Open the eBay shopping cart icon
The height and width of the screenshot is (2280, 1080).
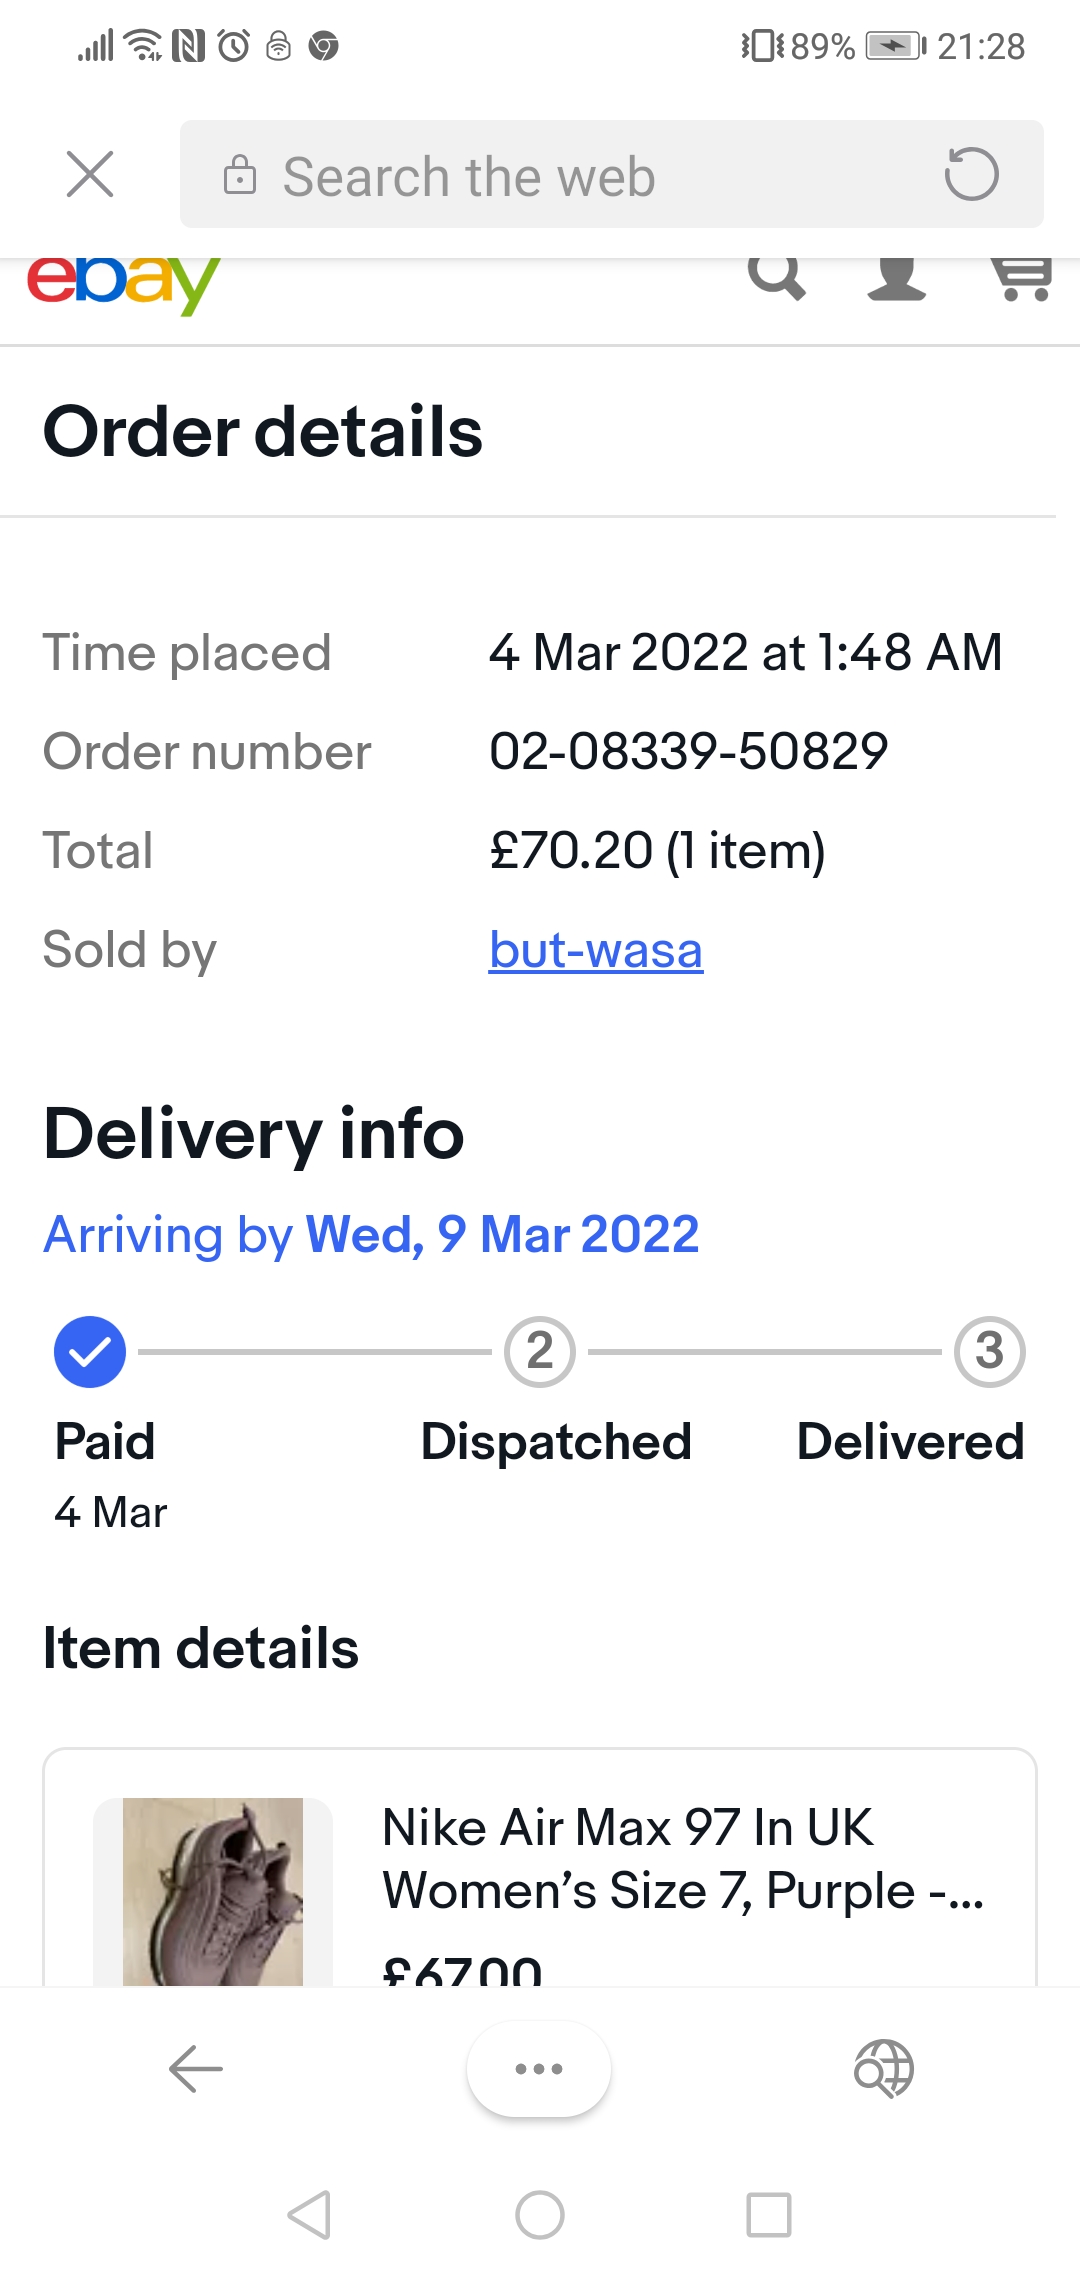click(1020, 278)
